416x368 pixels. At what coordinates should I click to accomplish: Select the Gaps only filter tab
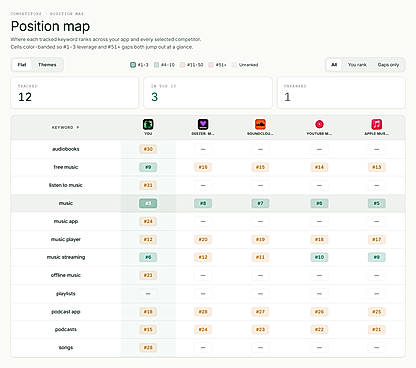pos(388,65)
